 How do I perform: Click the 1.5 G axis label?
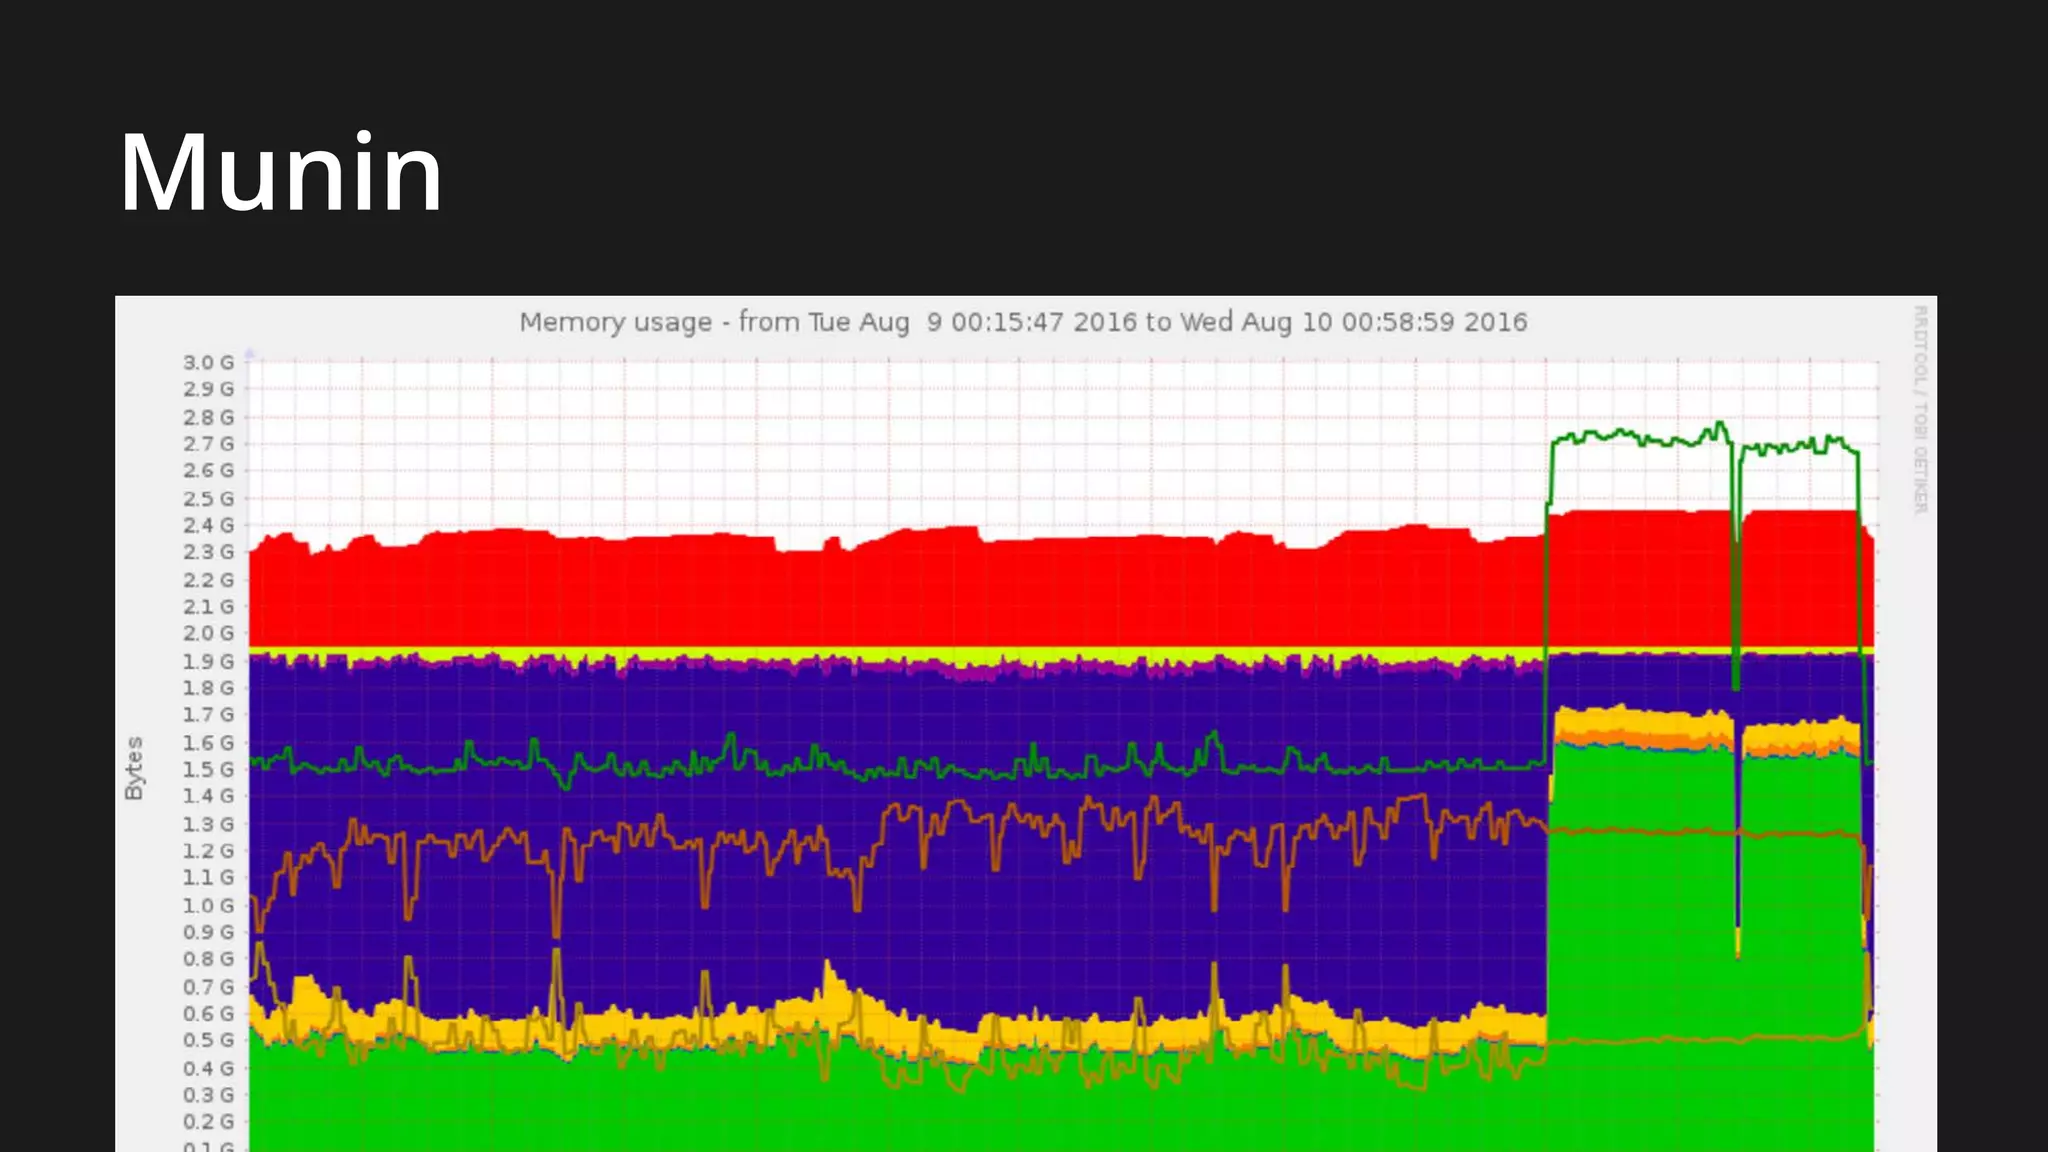tap(208, 769)
